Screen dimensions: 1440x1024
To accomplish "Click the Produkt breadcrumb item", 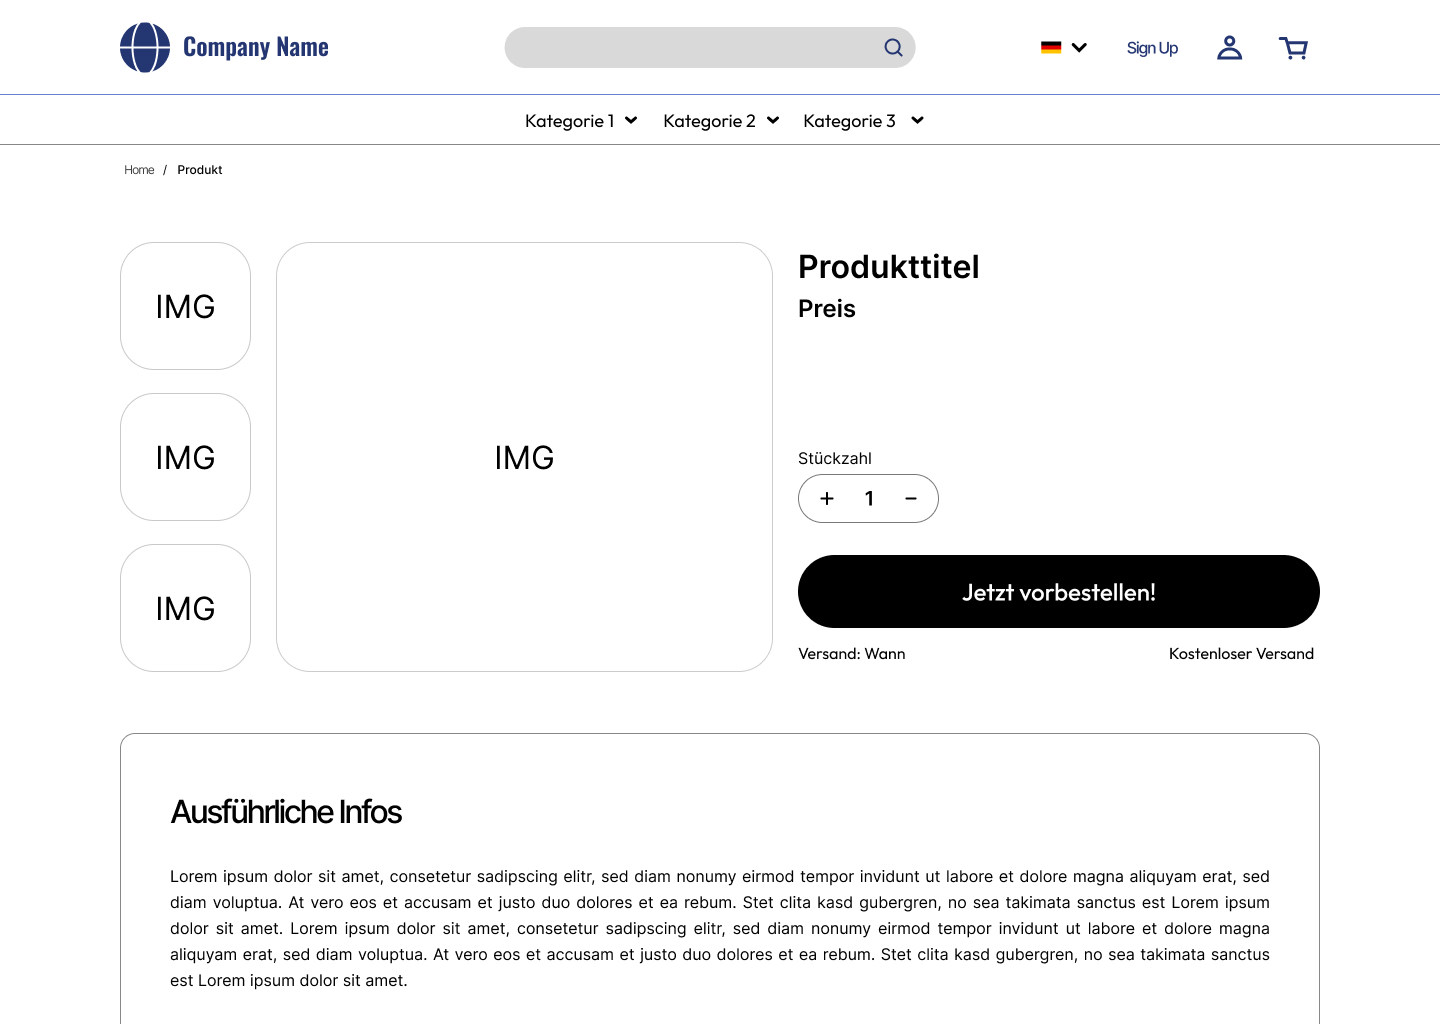I will (x=200, y=170).
